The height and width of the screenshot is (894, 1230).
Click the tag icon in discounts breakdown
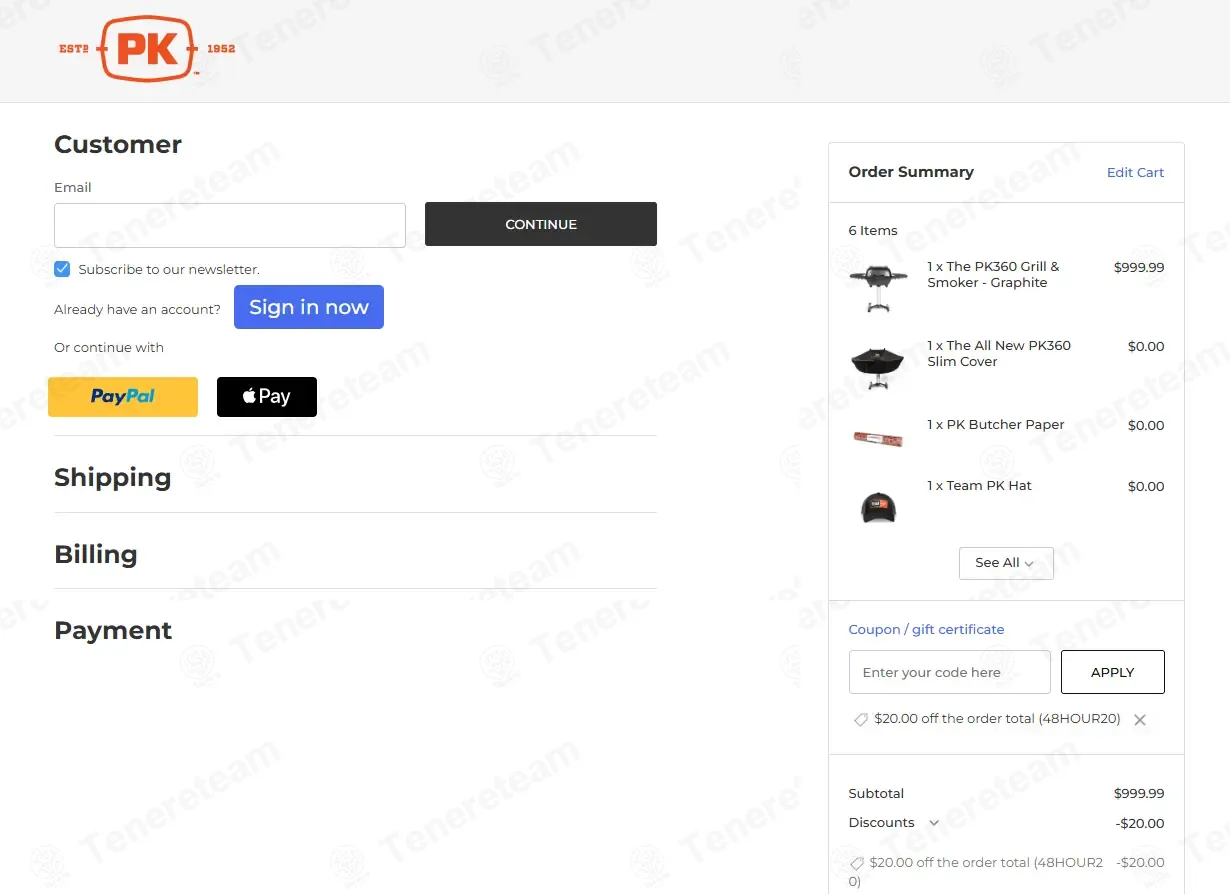[x=856, y=863]
